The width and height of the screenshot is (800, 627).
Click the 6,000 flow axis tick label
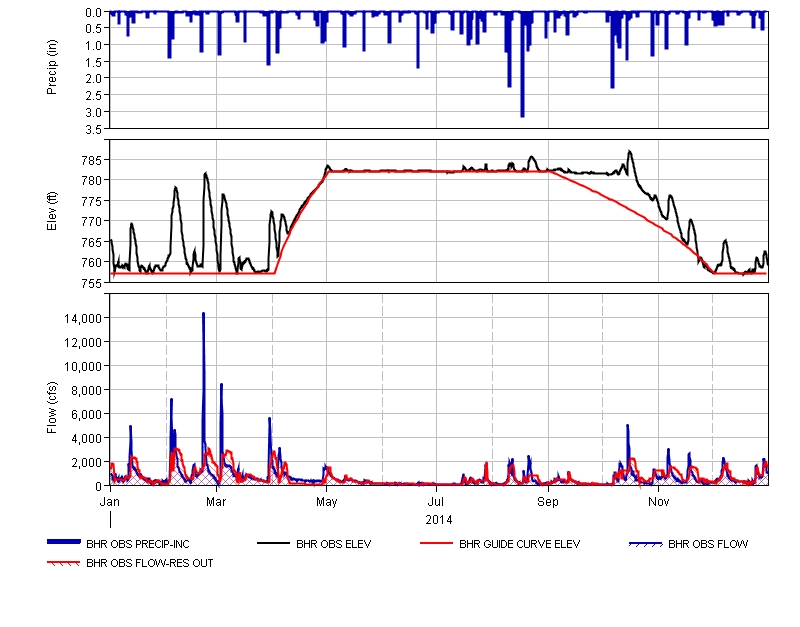pos(86,415)
